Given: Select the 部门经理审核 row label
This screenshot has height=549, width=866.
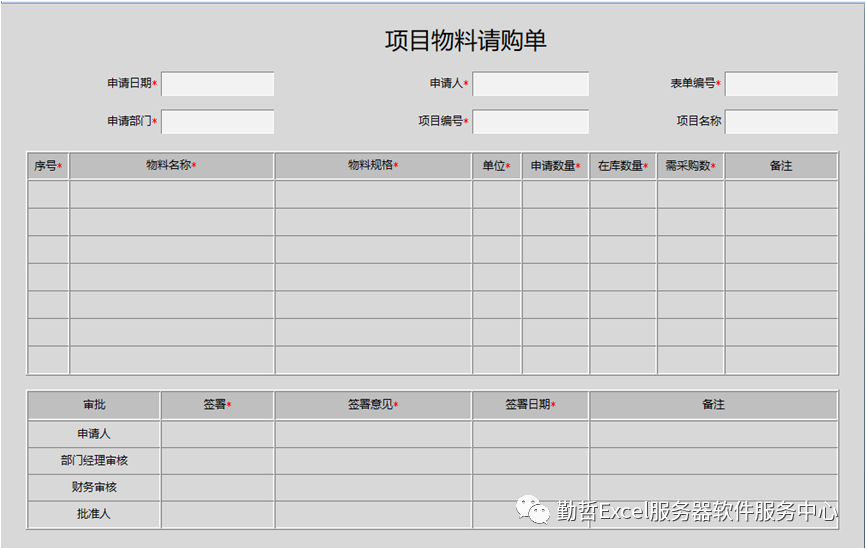Looking at the screenshot, I should pyautogui.click(x=94, y=461).
